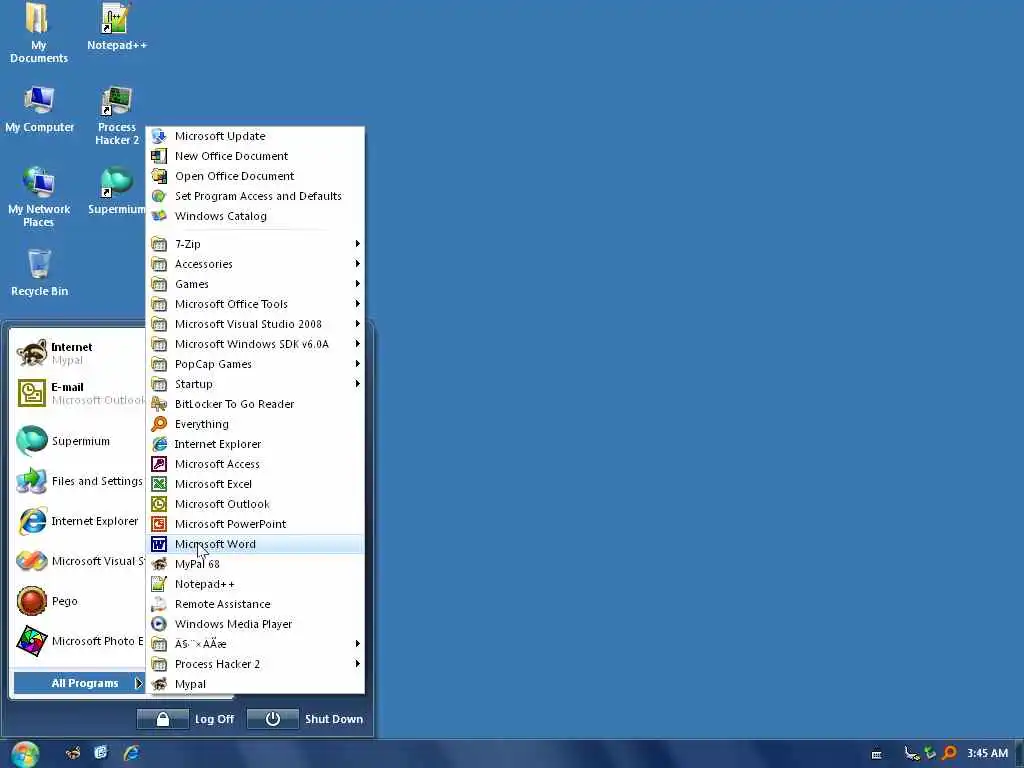The width and height of the screenshot is (1024, 768).
Task: Open pinned Internet Mypal entry
Action: (79, 353)
